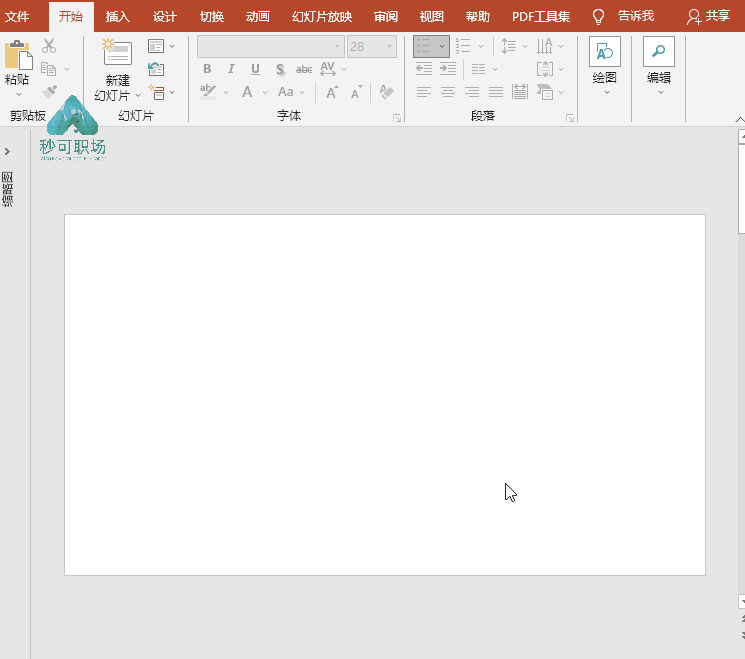Click the Strikethrough abc icon

point(304,69)
